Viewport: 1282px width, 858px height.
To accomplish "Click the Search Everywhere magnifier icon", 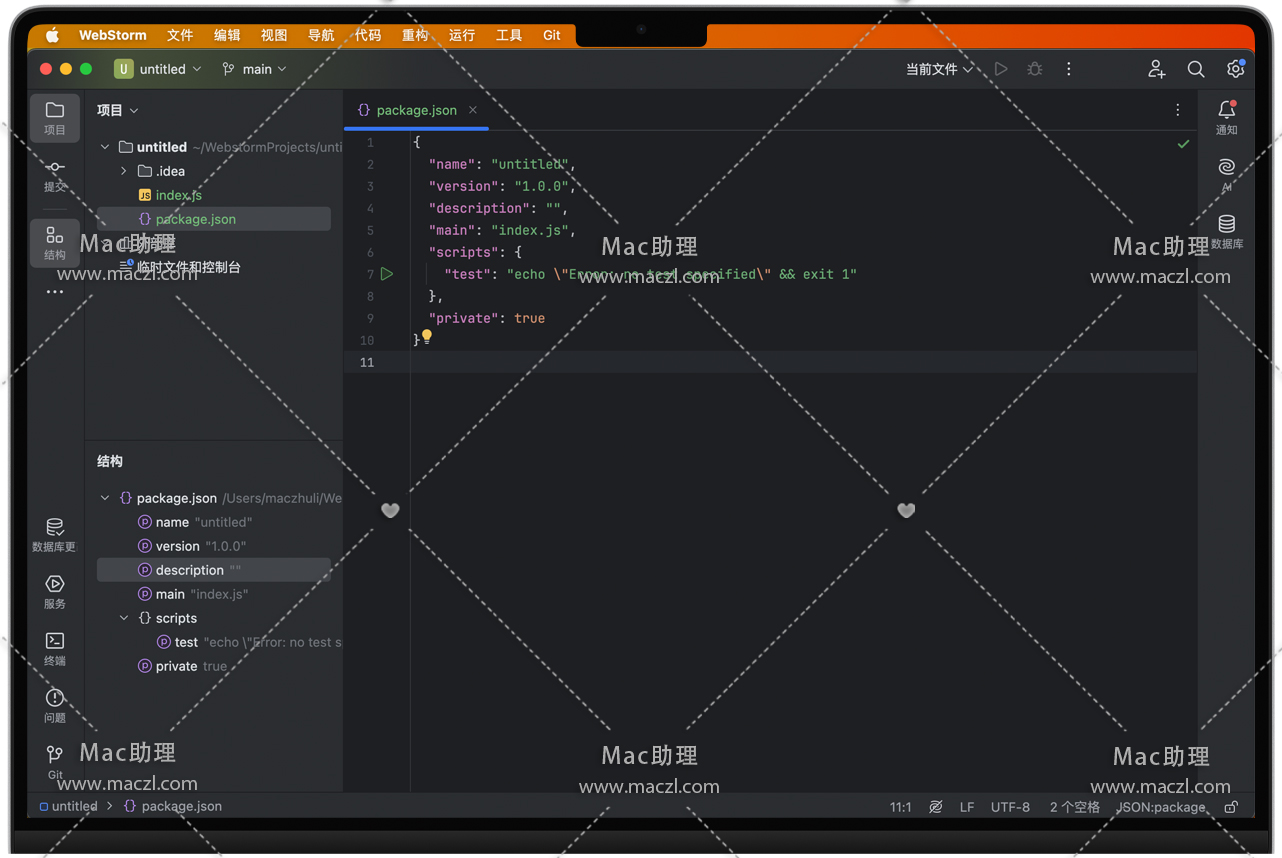I will (x=1195, y=69).
